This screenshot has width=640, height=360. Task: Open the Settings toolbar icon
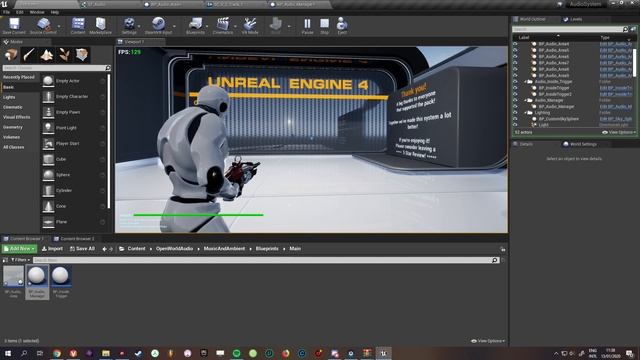(129, 26)
